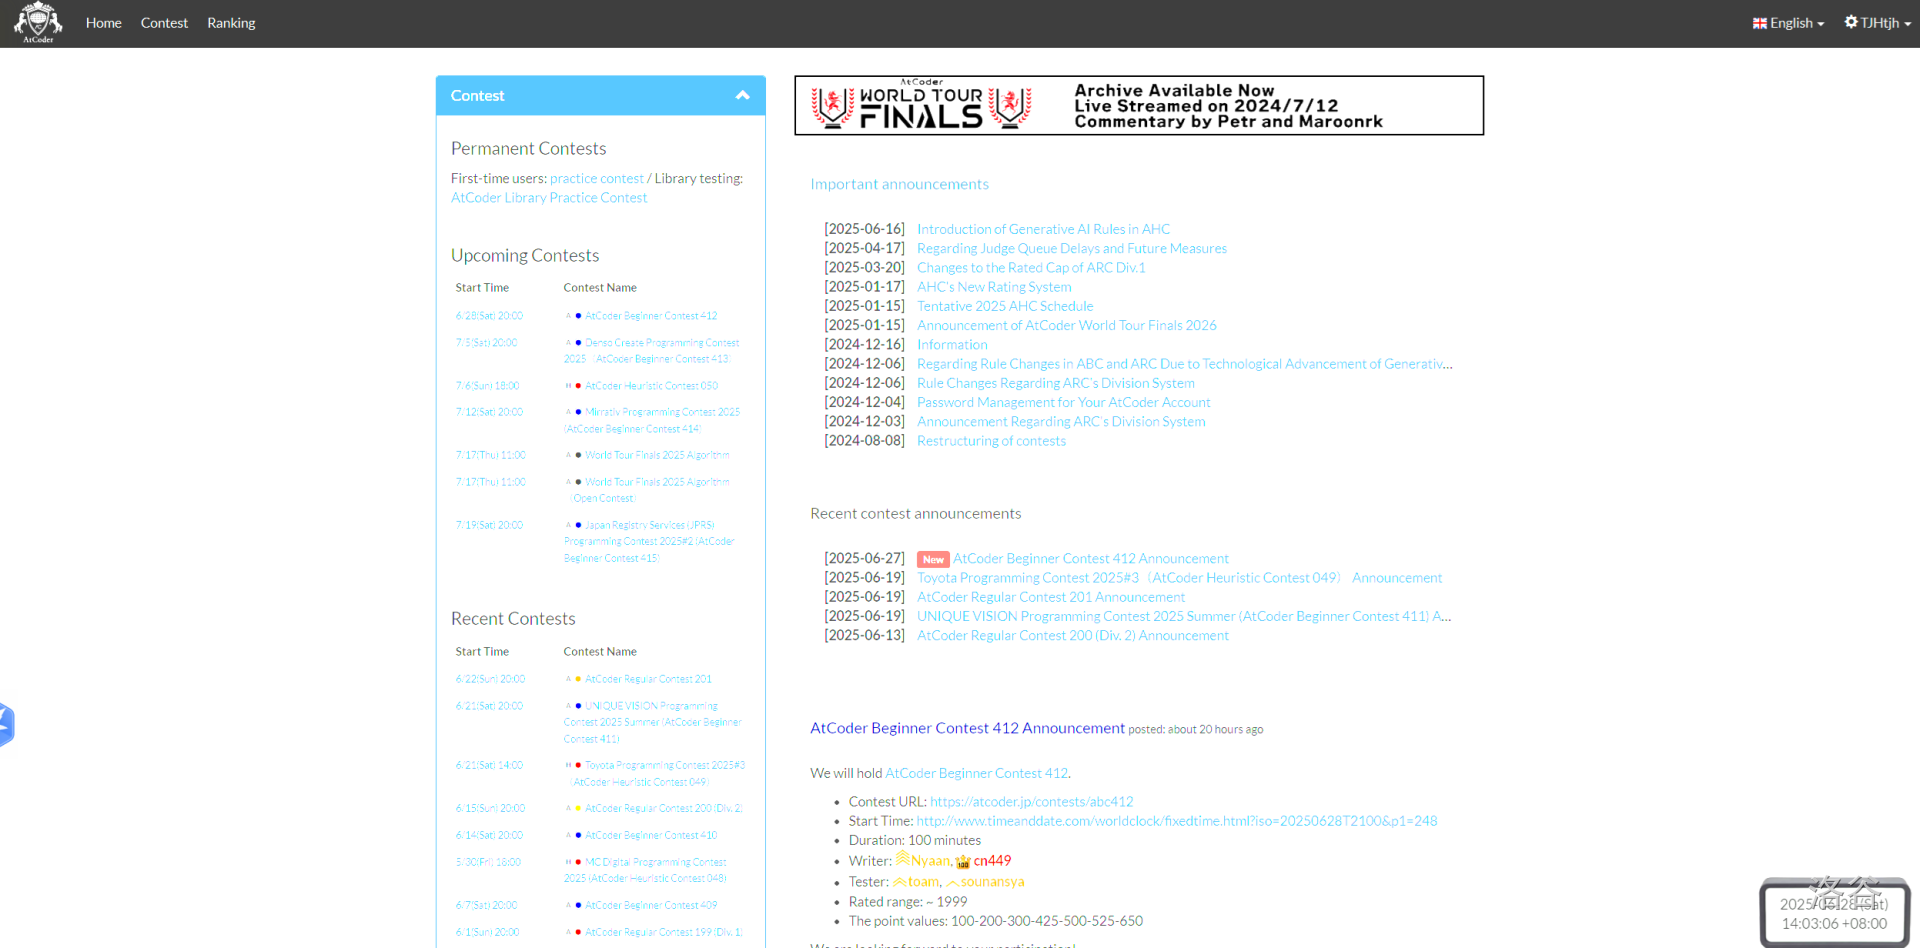Open AHC's New Rating System announcement

pos(994,287)
